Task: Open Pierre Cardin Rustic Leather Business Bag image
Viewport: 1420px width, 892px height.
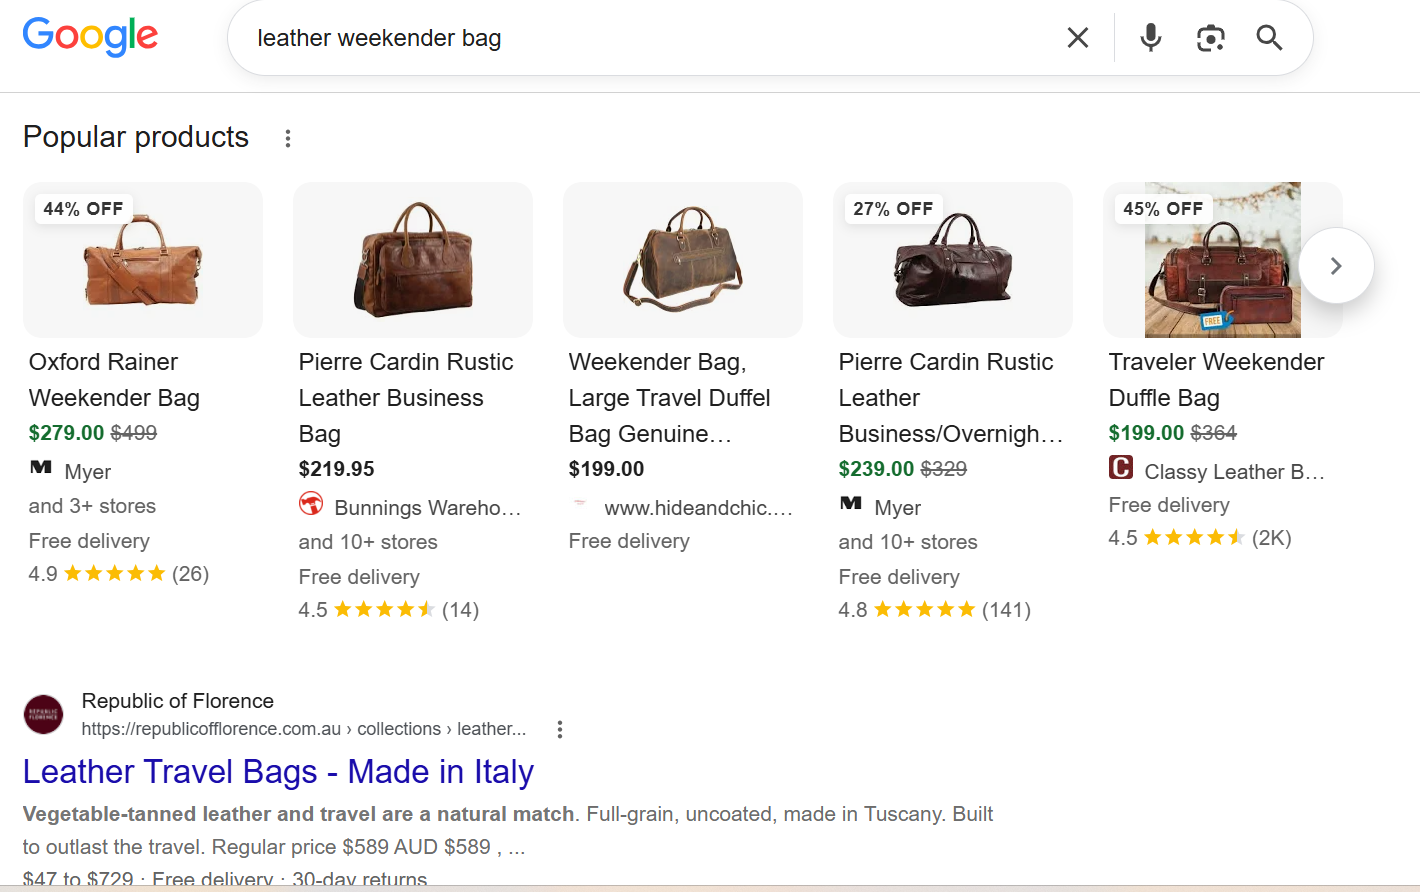Action: [413, 260]
